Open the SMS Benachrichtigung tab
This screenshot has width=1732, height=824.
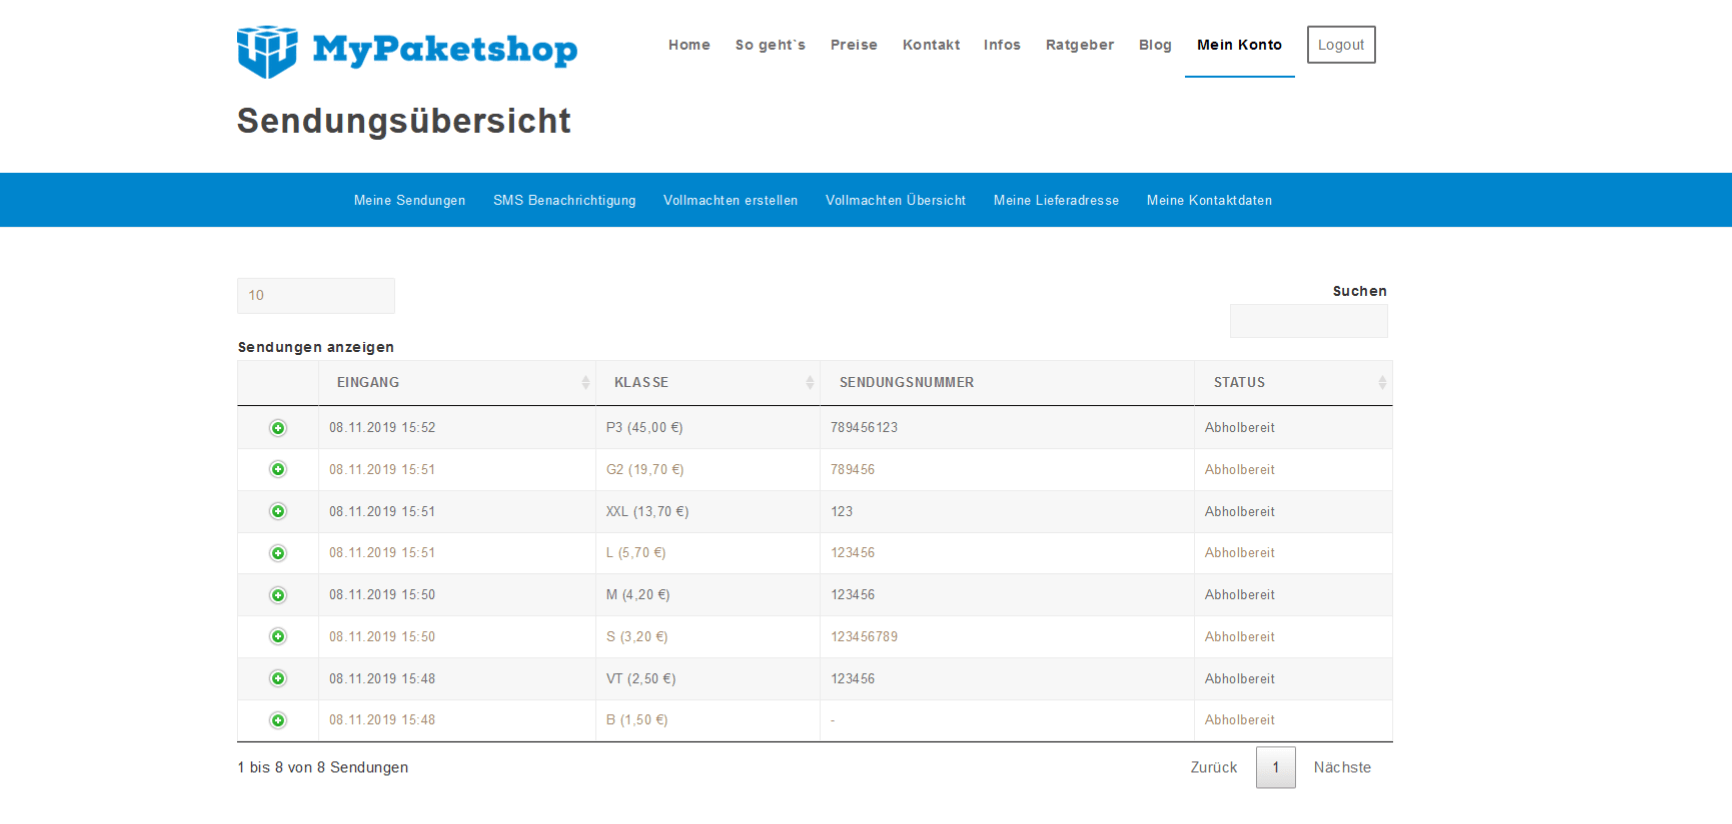point(564,201)
